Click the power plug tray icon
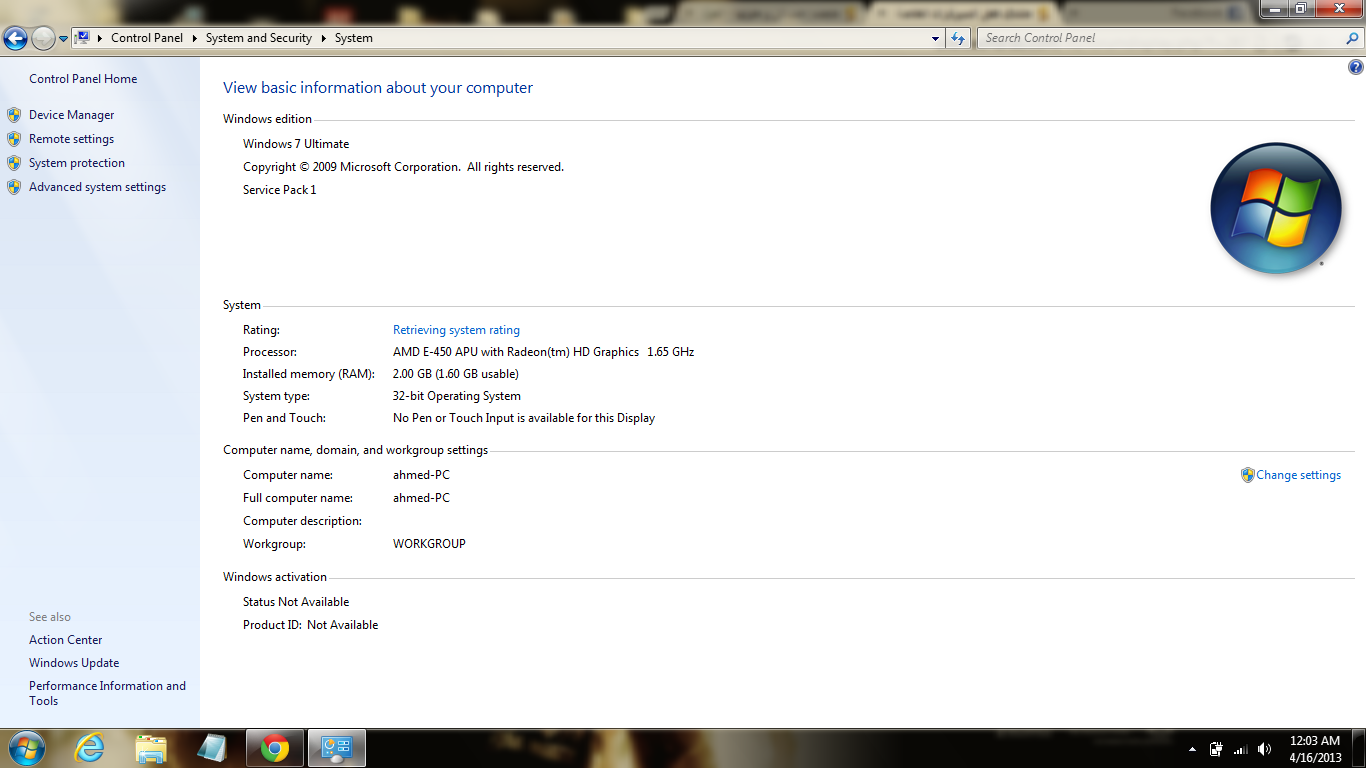This screenshot has height=768, width=1366. [1217, 748]
